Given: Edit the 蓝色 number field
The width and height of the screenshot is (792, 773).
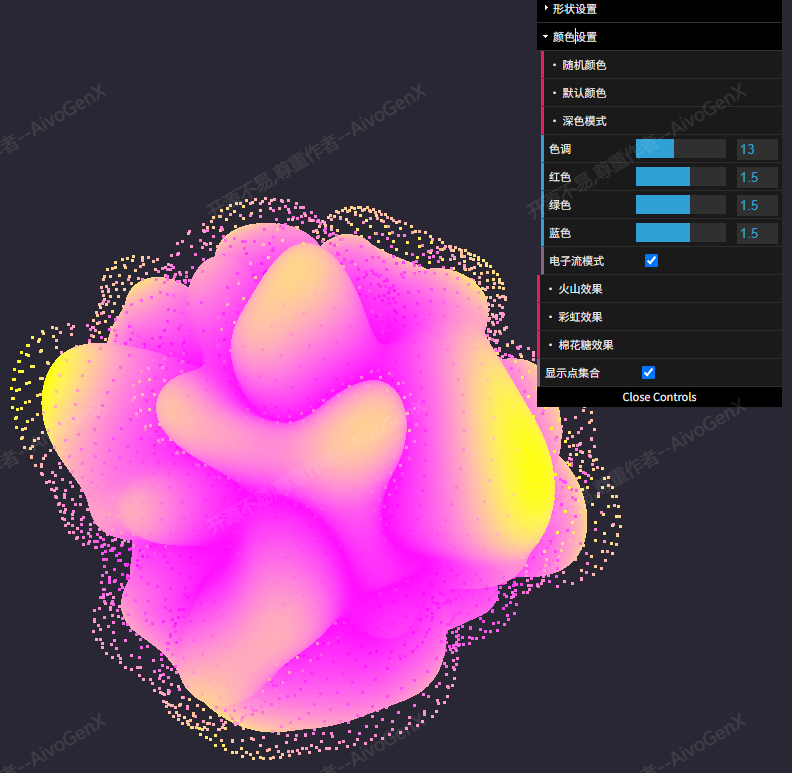Looking at the screenshot, I should 756,233.
